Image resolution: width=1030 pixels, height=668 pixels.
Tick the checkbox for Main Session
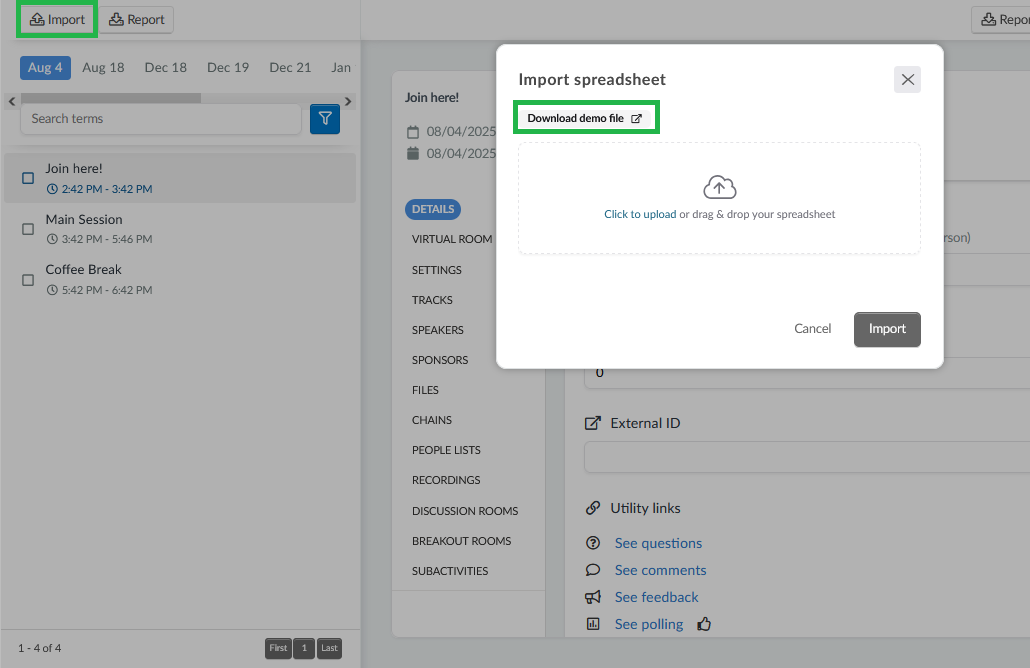click(28, 229)
